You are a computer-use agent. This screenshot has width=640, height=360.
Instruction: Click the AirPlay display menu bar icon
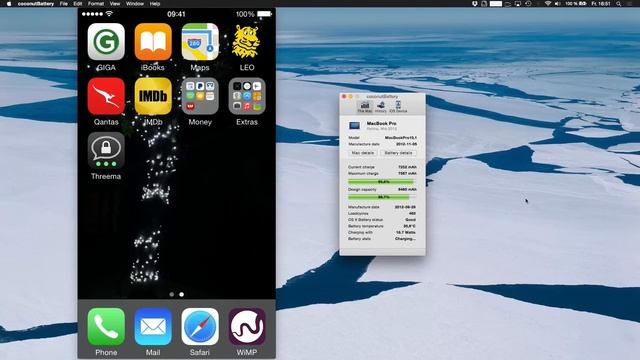[x=518, y=4]
